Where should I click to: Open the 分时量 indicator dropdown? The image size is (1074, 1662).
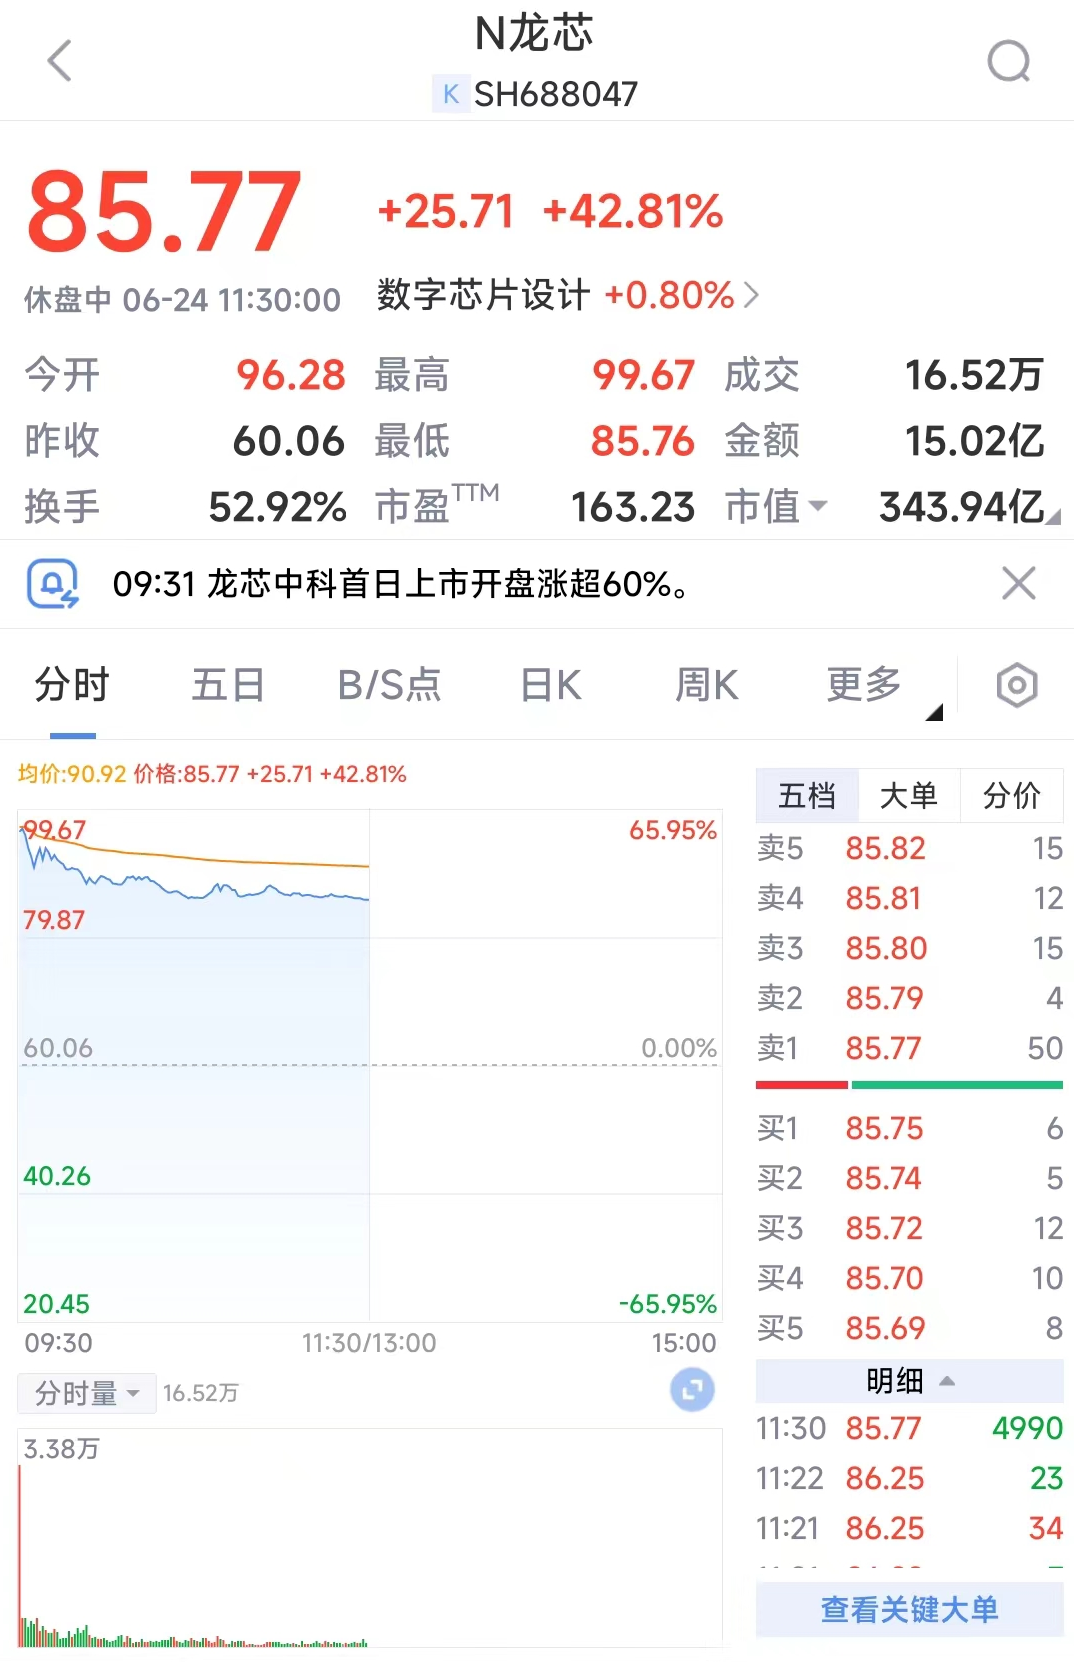[87, 1393]
